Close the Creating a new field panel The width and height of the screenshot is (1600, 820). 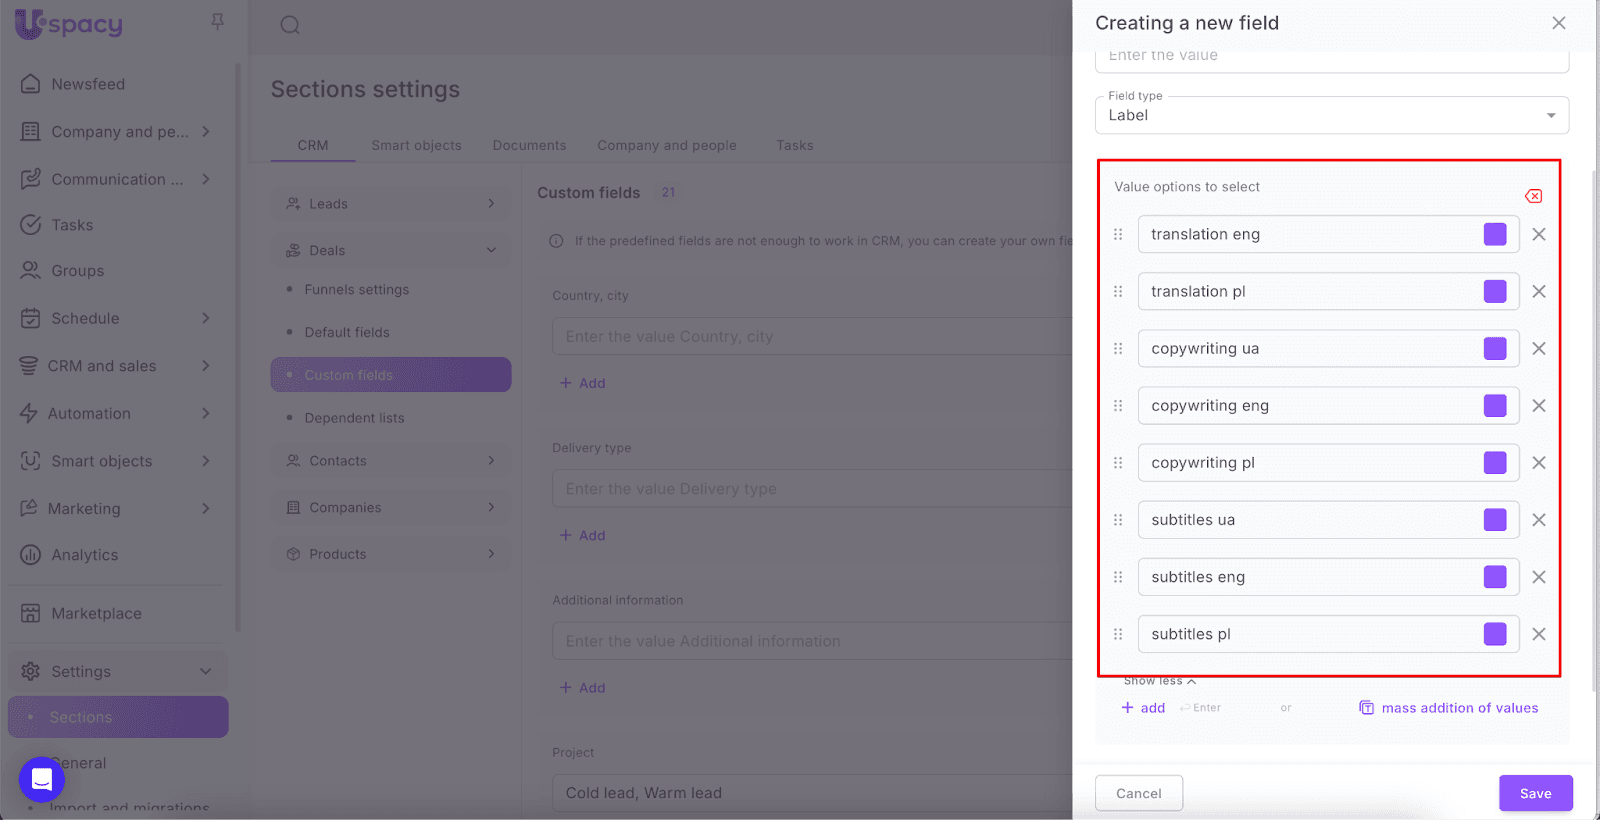(x=1558, y=23)
